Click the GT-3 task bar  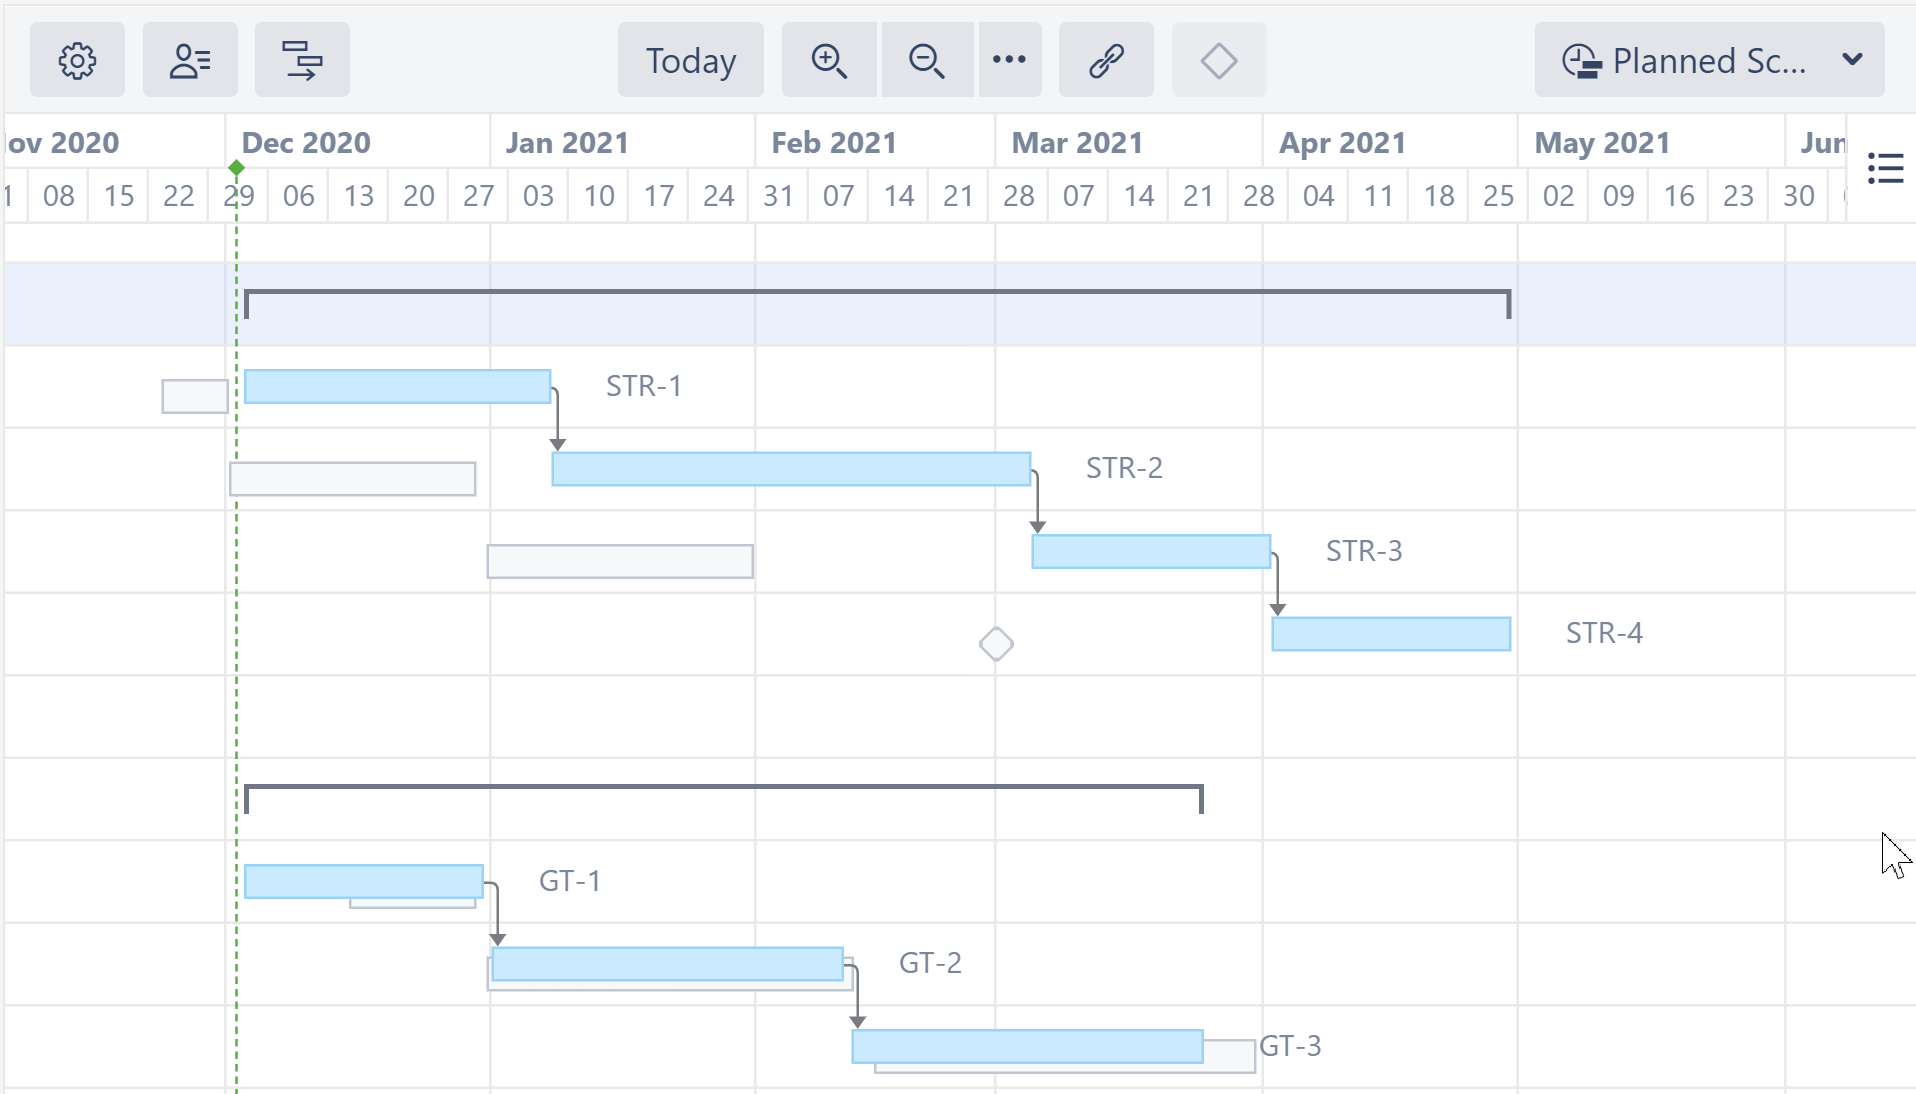(1027, 1046)
